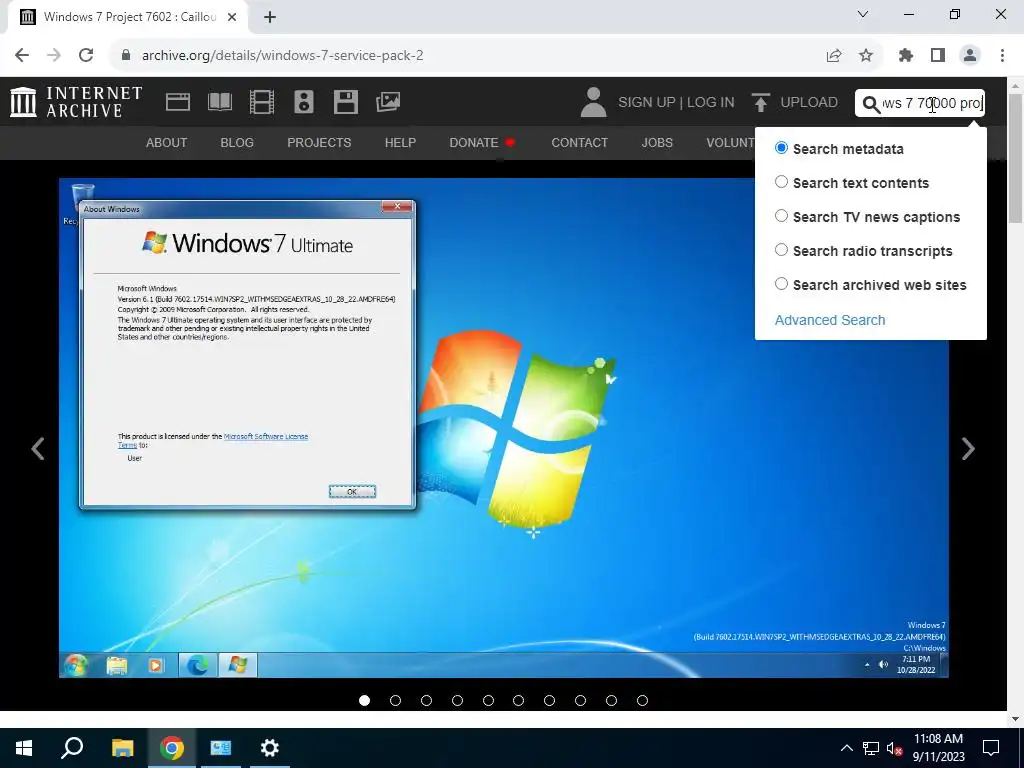Go back with the browser back arrow
Viewport: 1024px width, 768px height.
22,55
